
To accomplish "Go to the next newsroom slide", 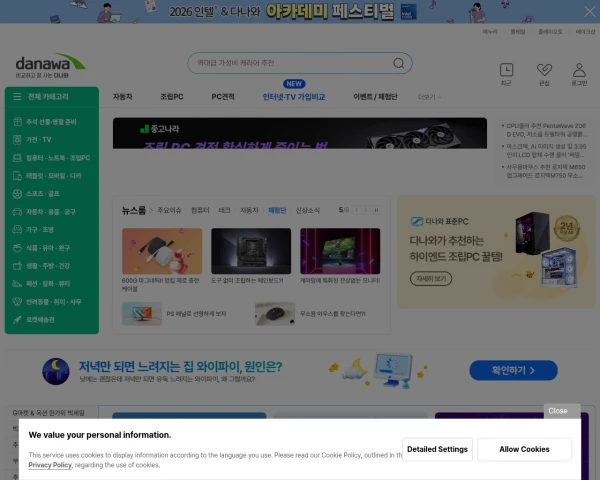I will [x=366, y=210].
